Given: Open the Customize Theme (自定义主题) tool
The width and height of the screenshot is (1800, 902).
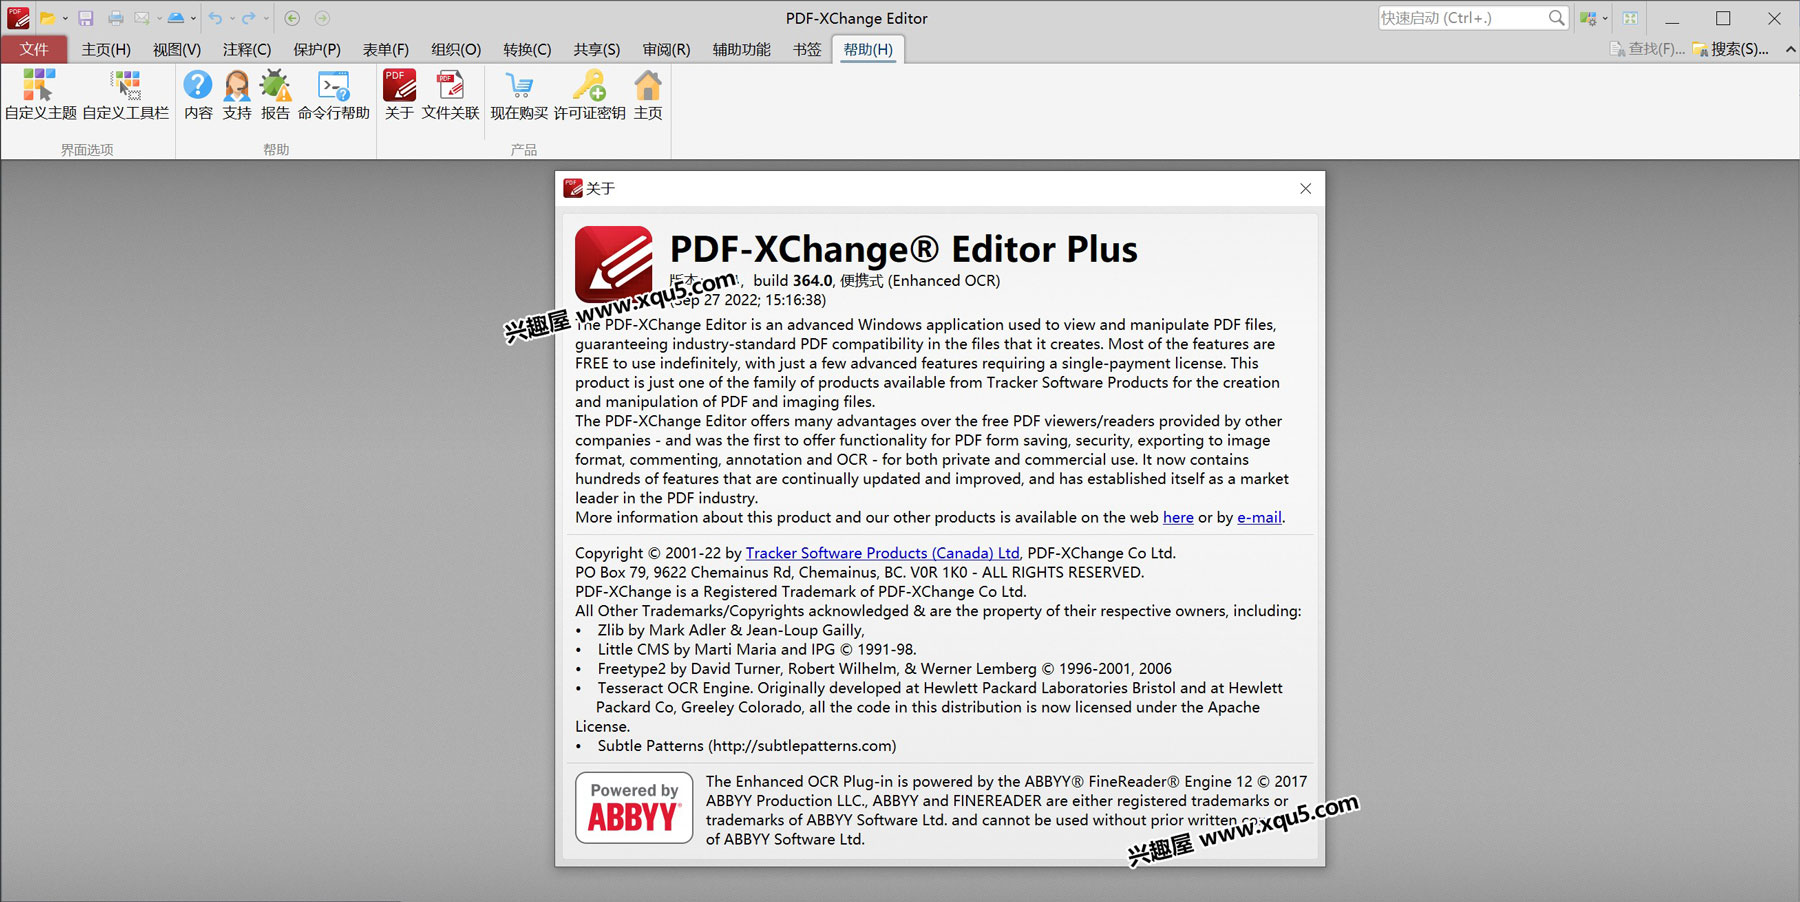Looking at the screenshot, I should (x=40, y=95).
